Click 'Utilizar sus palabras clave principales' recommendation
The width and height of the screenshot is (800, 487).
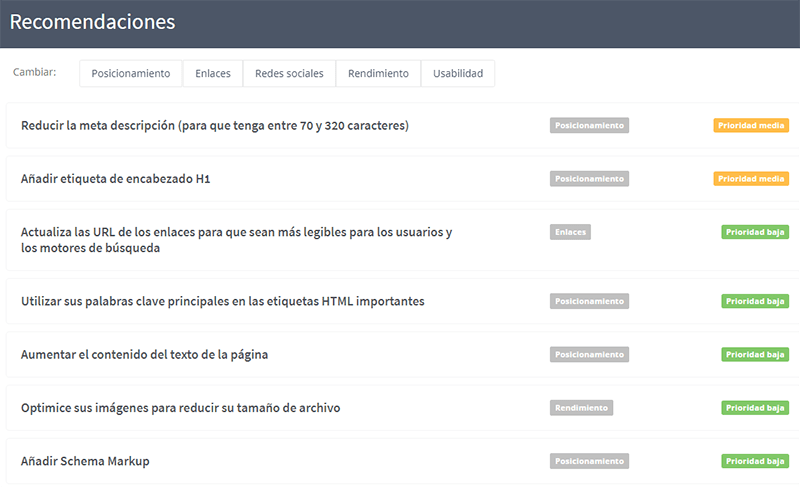click(222, 301)
